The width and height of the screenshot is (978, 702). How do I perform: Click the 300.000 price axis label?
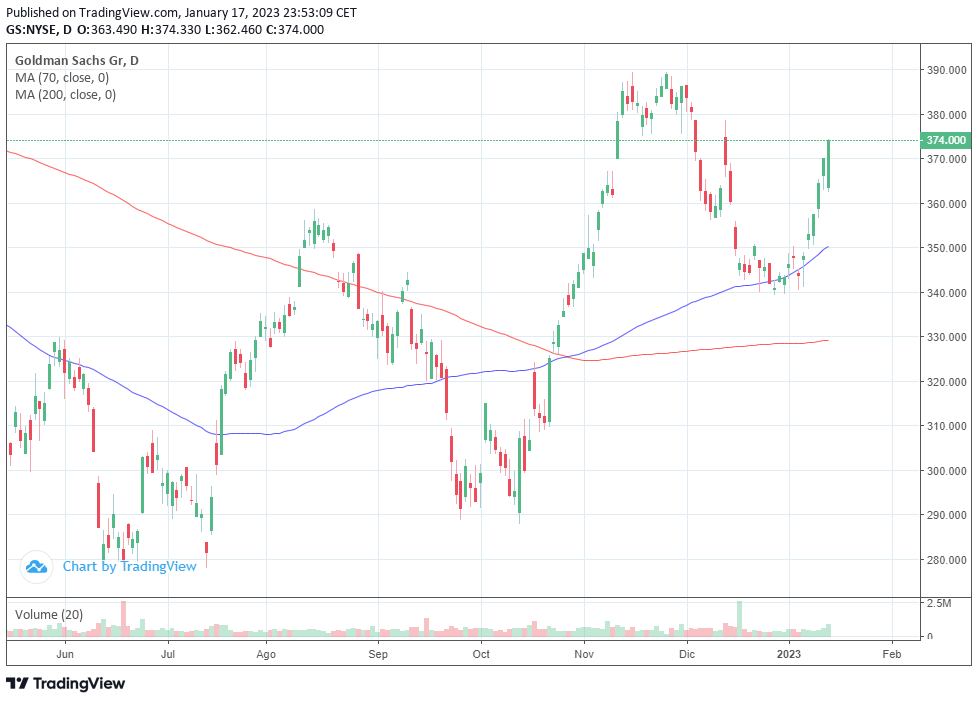(946, 471)
